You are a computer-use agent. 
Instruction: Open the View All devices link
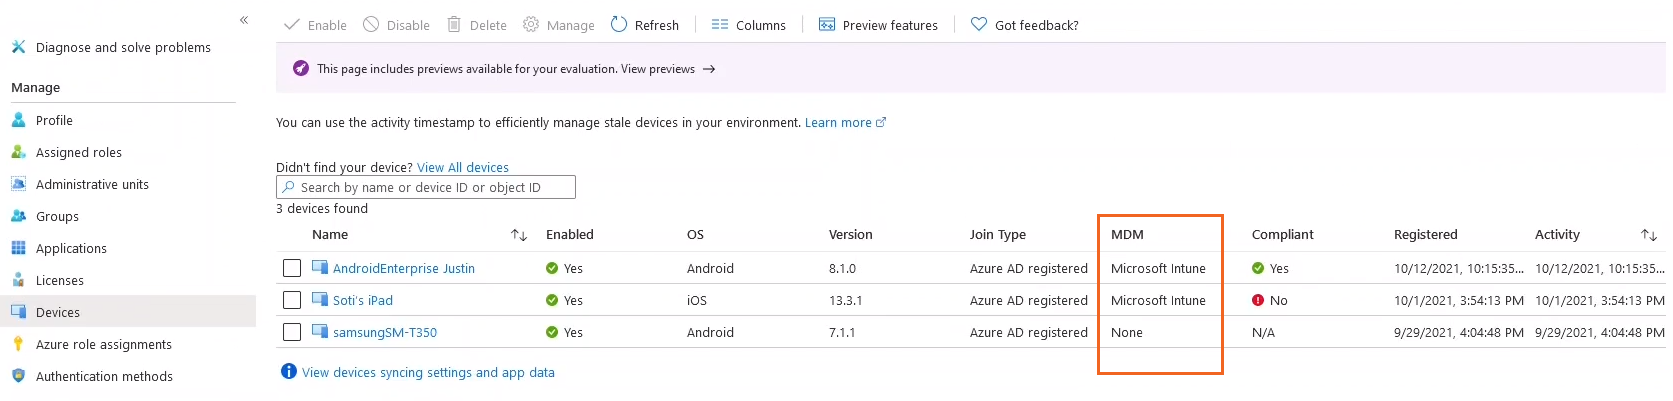click(x=462, y=167)
